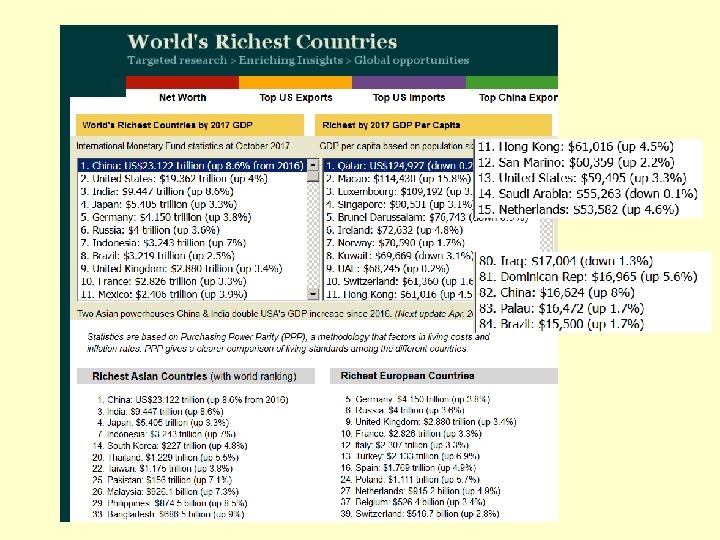The width and height of the screenshot is (720, 540).
Task: Click Saudi Arabia $55,263 callout line
Action: pos(588,193)
